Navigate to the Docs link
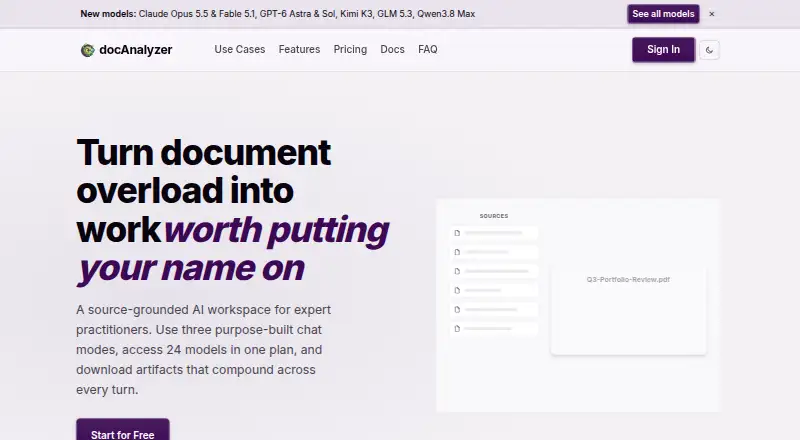 (392, 50)
